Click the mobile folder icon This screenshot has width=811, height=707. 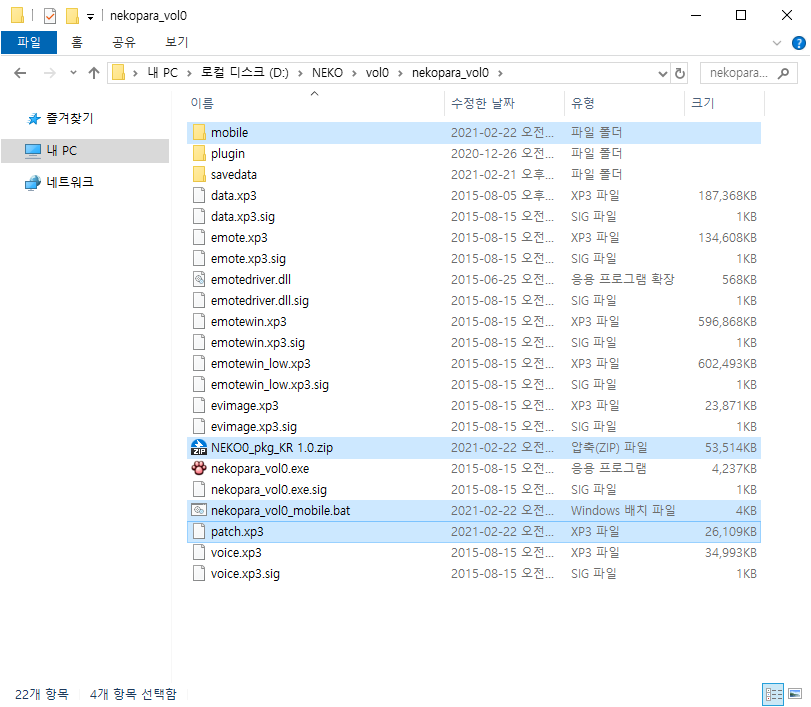tap(199, 132)
